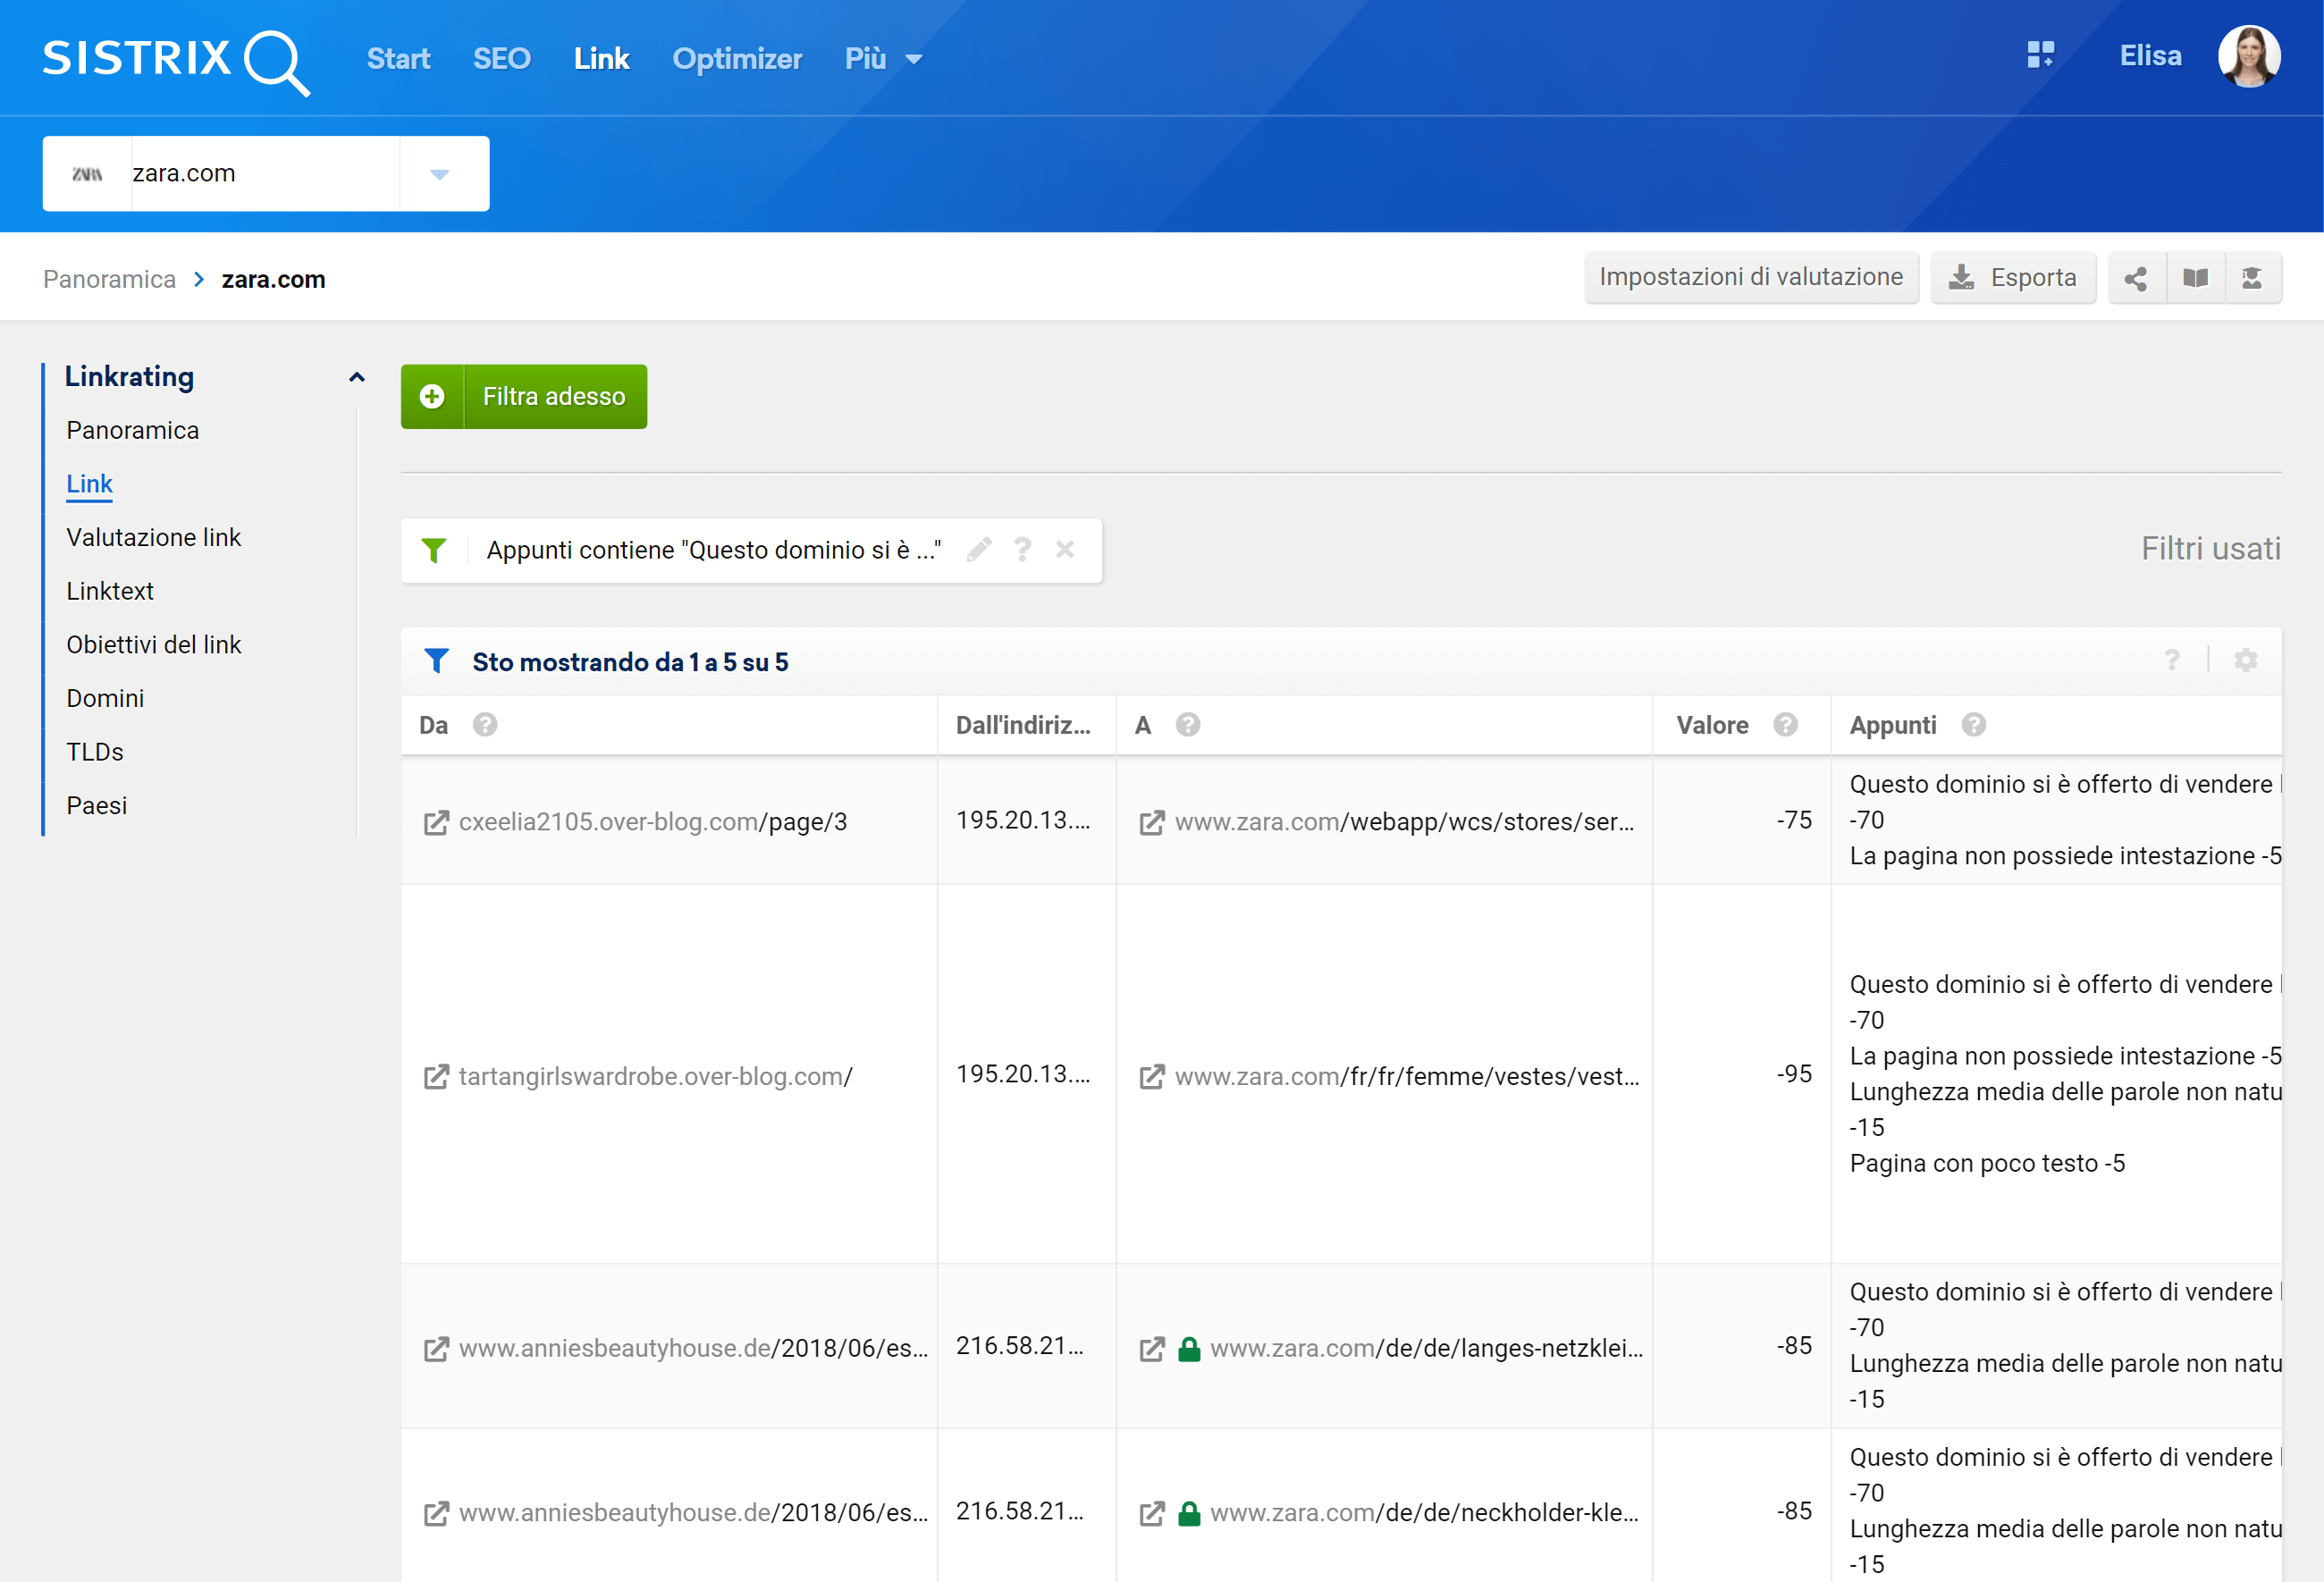This screenshot has height=1582, width=2324.
Task: Click the zara.com search input field
Action: point(264,174)
